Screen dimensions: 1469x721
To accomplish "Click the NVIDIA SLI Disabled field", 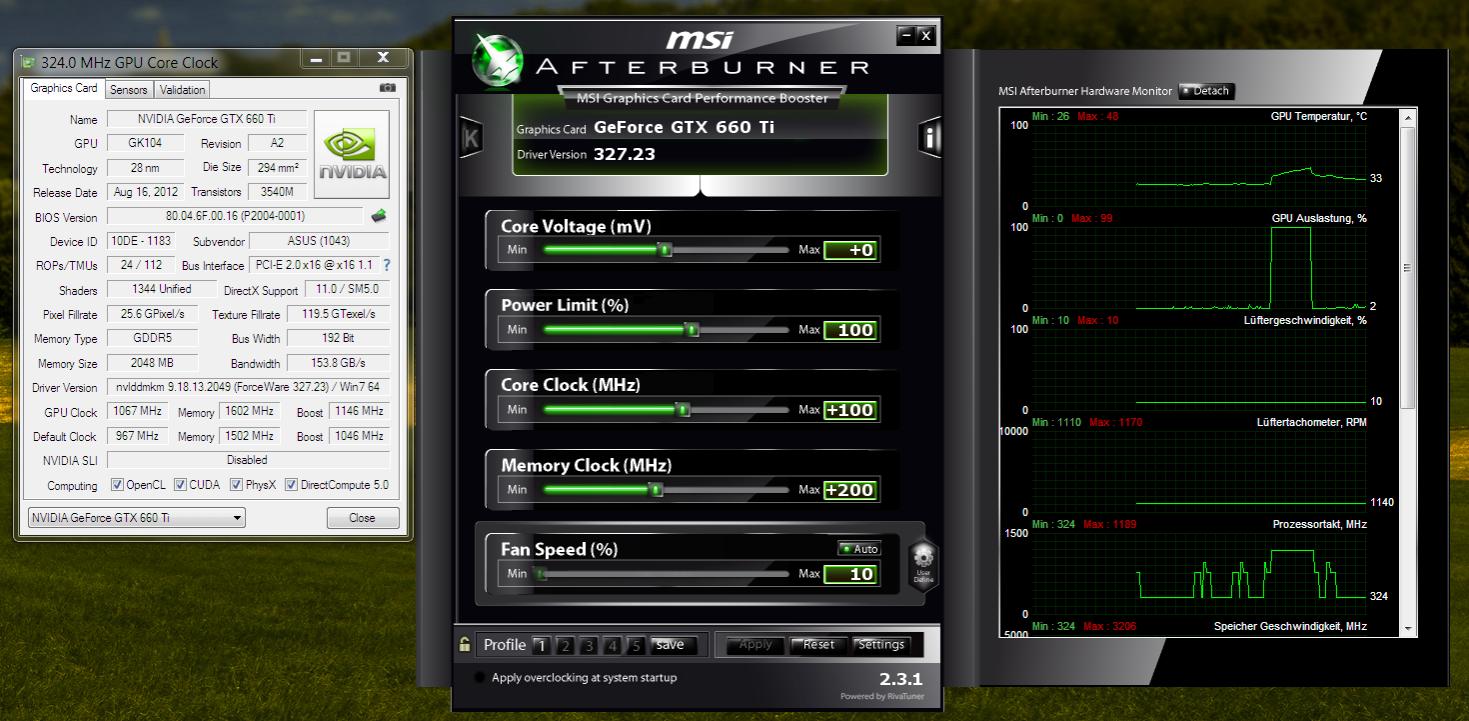I will coord(248,460).
